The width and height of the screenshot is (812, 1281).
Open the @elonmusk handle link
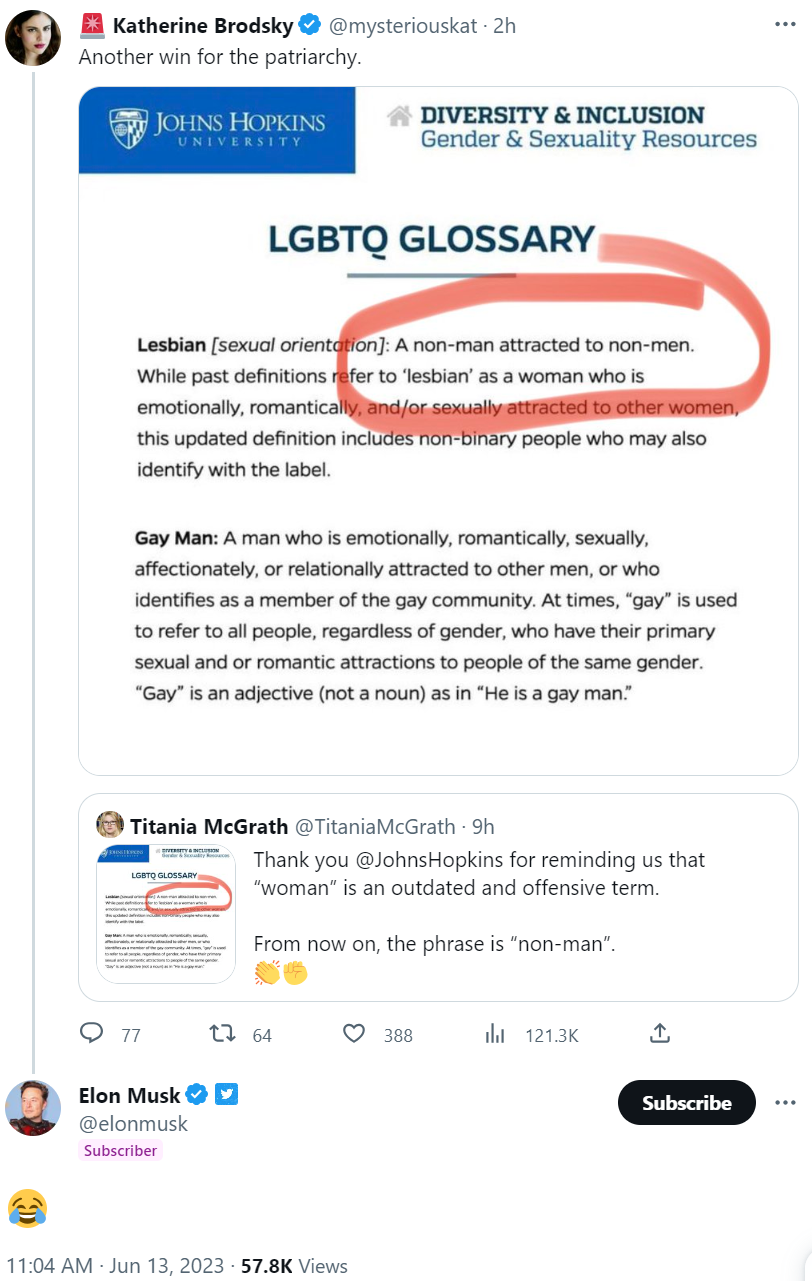[133, 1124]
